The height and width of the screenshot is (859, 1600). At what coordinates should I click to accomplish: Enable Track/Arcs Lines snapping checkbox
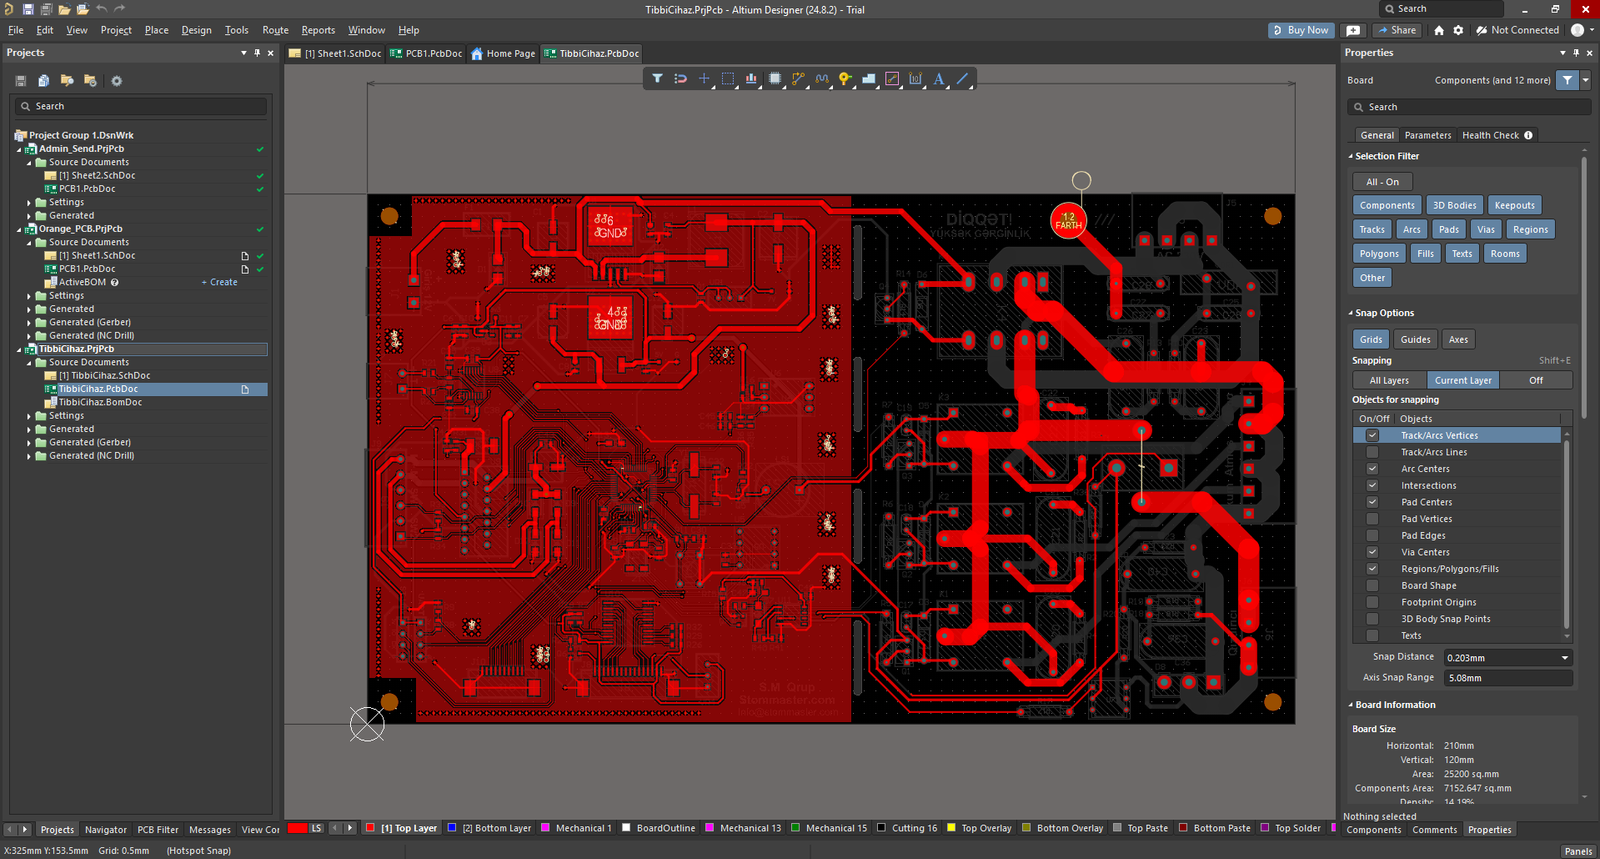click(1372, 452)
